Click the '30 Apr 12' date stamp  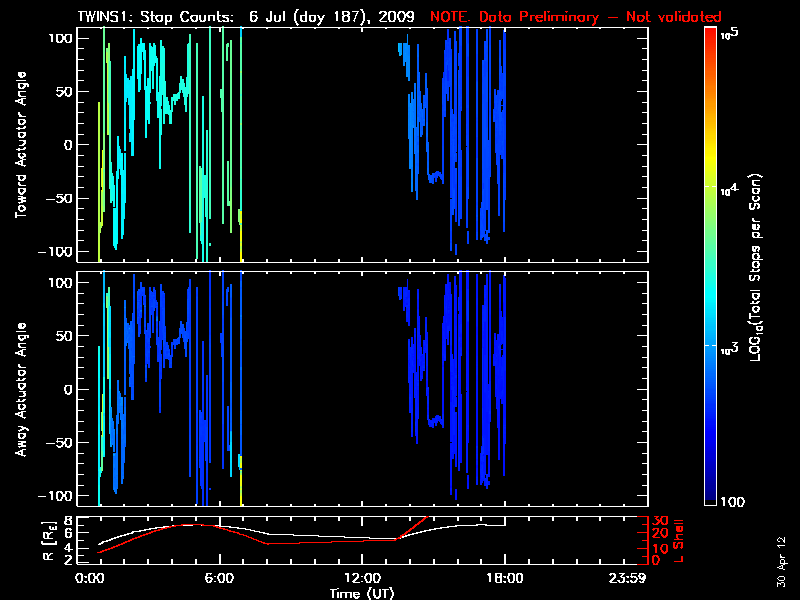click(782, 553)
